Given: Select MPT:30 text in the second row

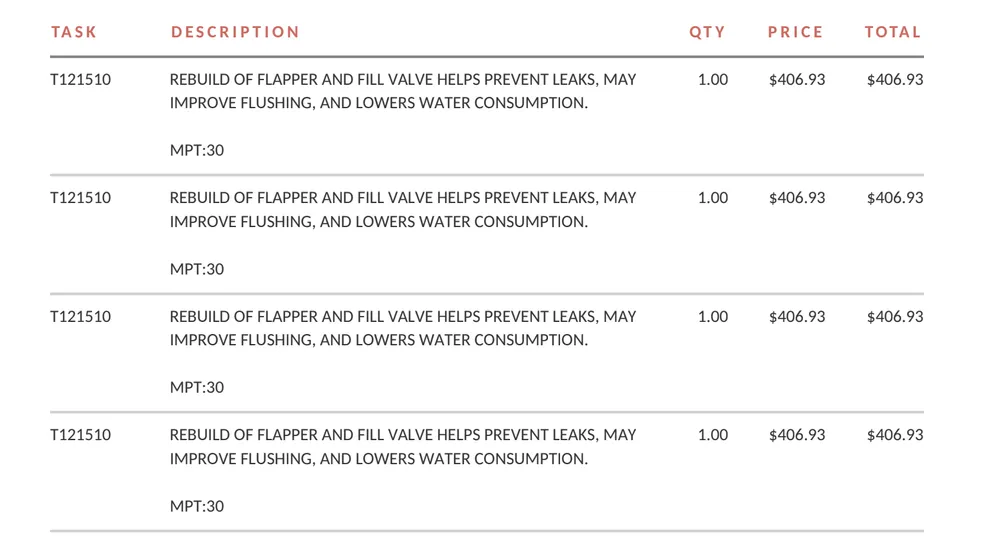Looking at the screenshot, I should (x=197, y=269).
